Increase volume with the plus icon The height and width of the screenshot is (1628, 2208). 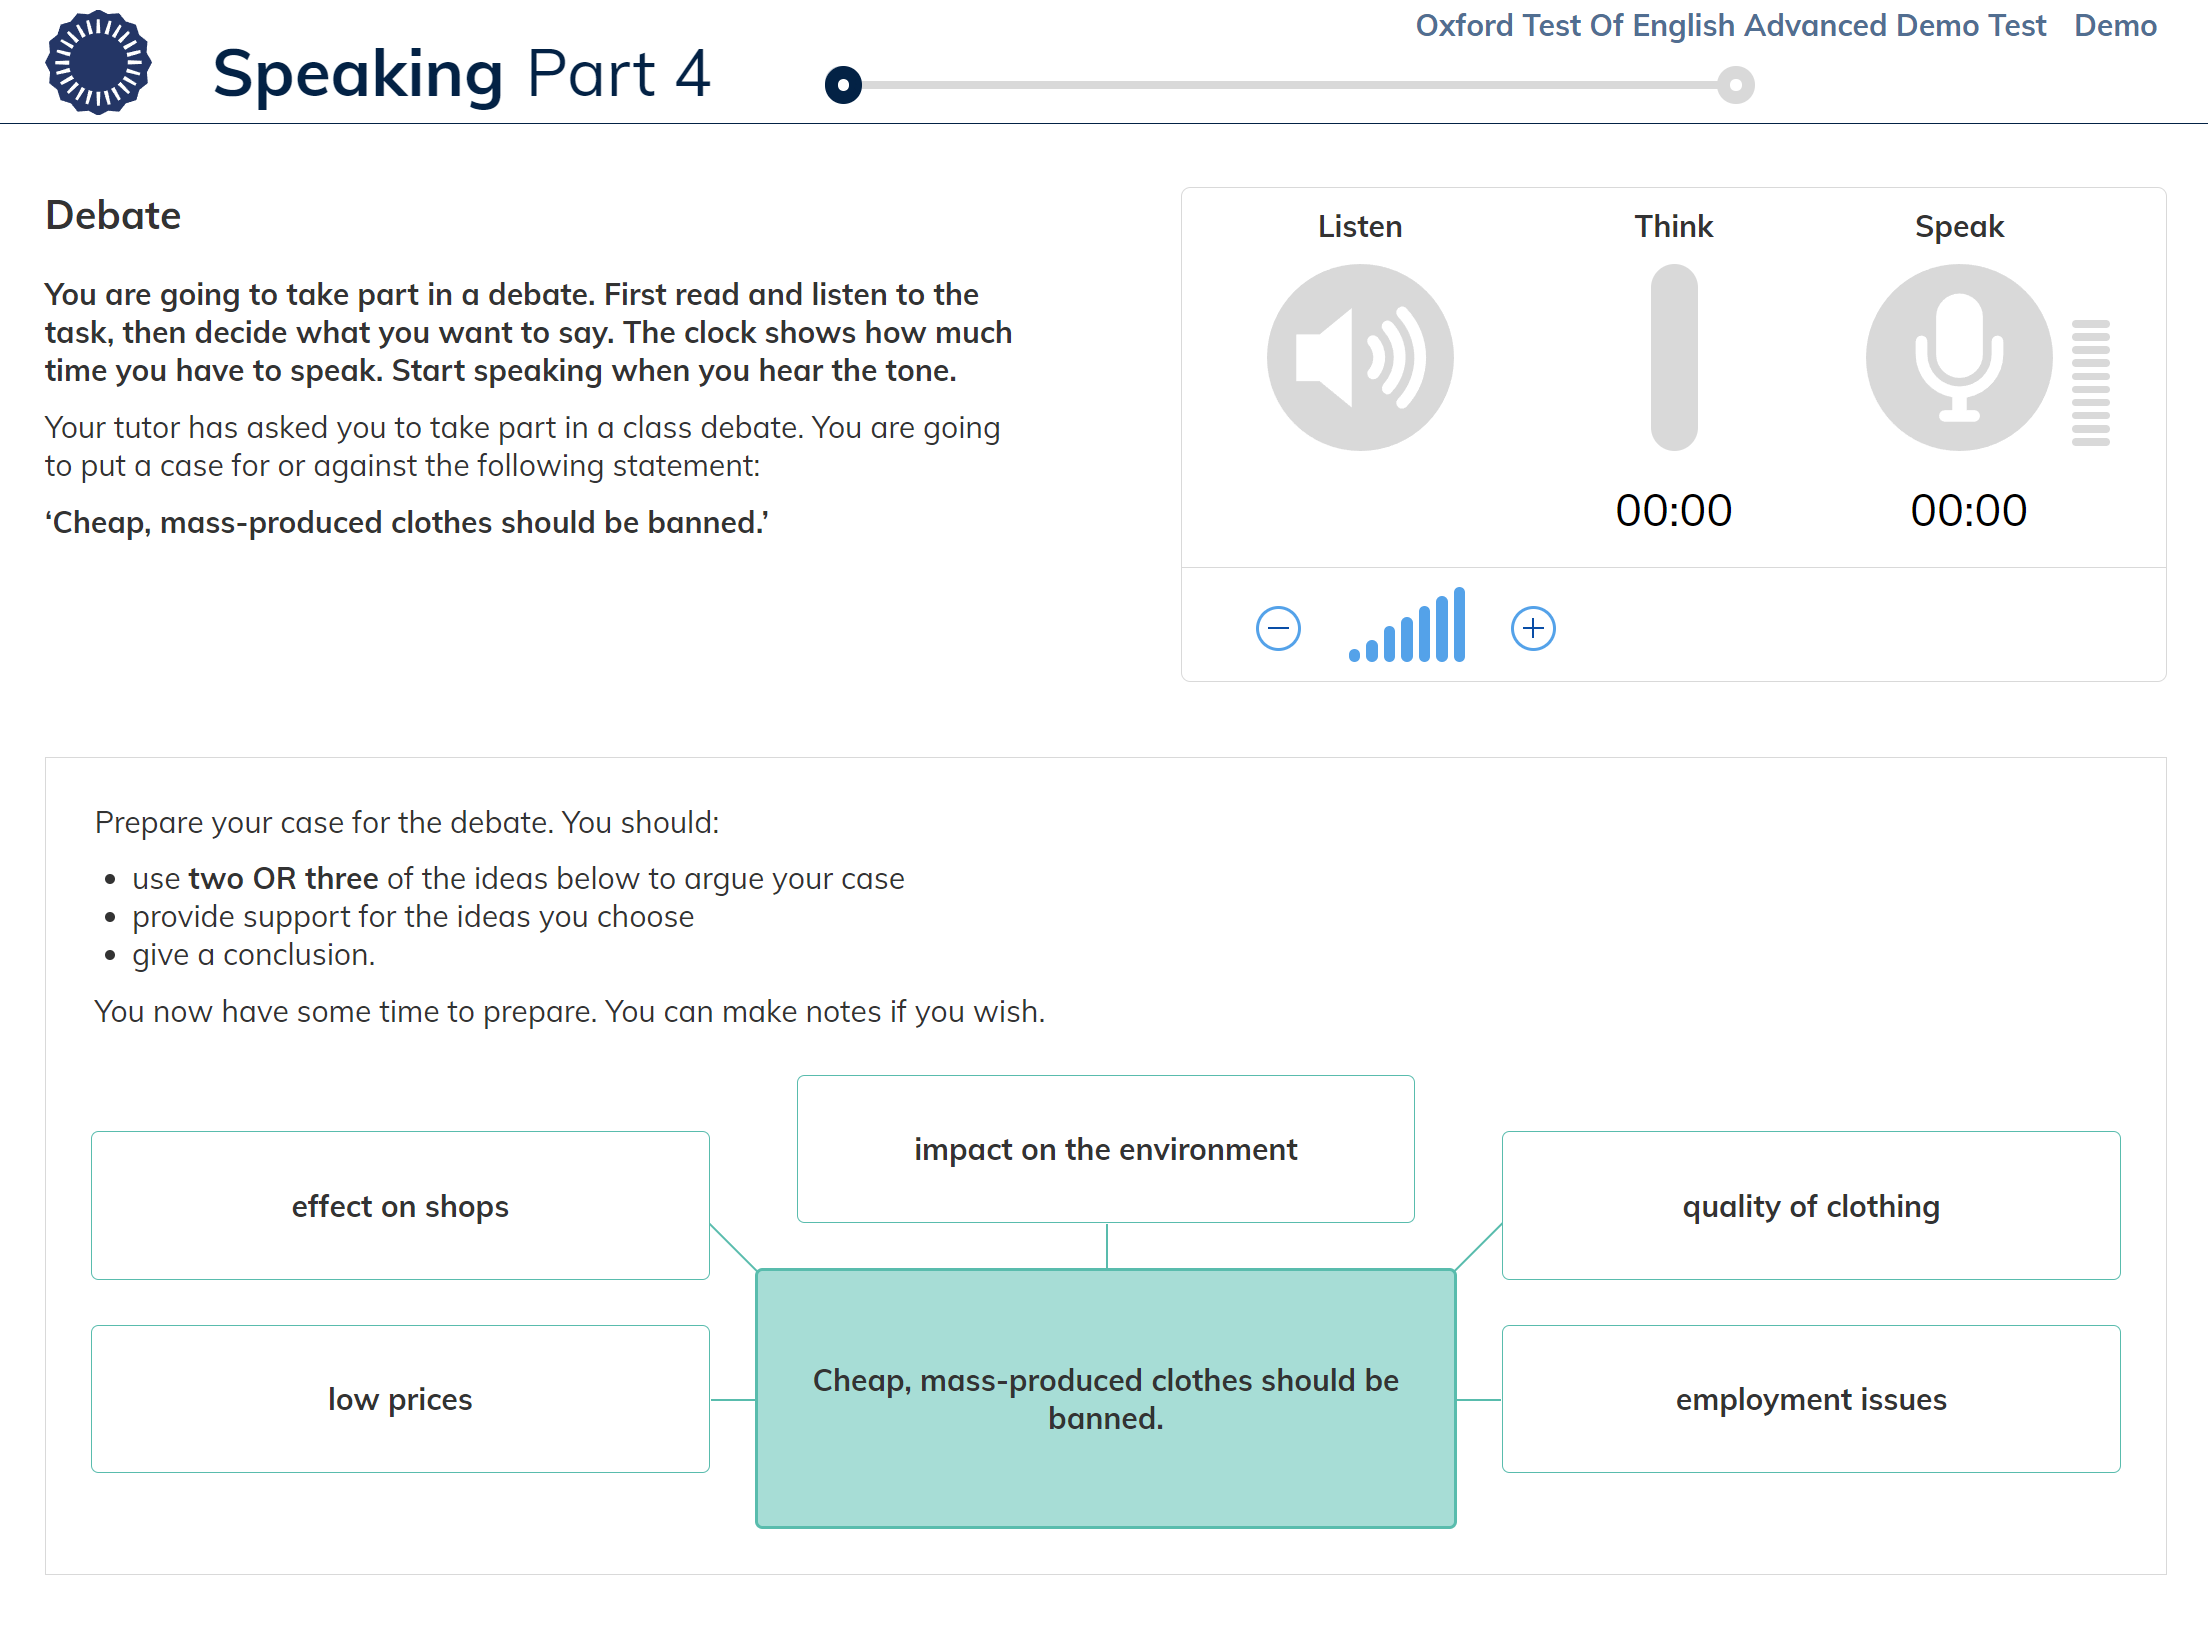pyautogui.click(x=1533, y=628)
